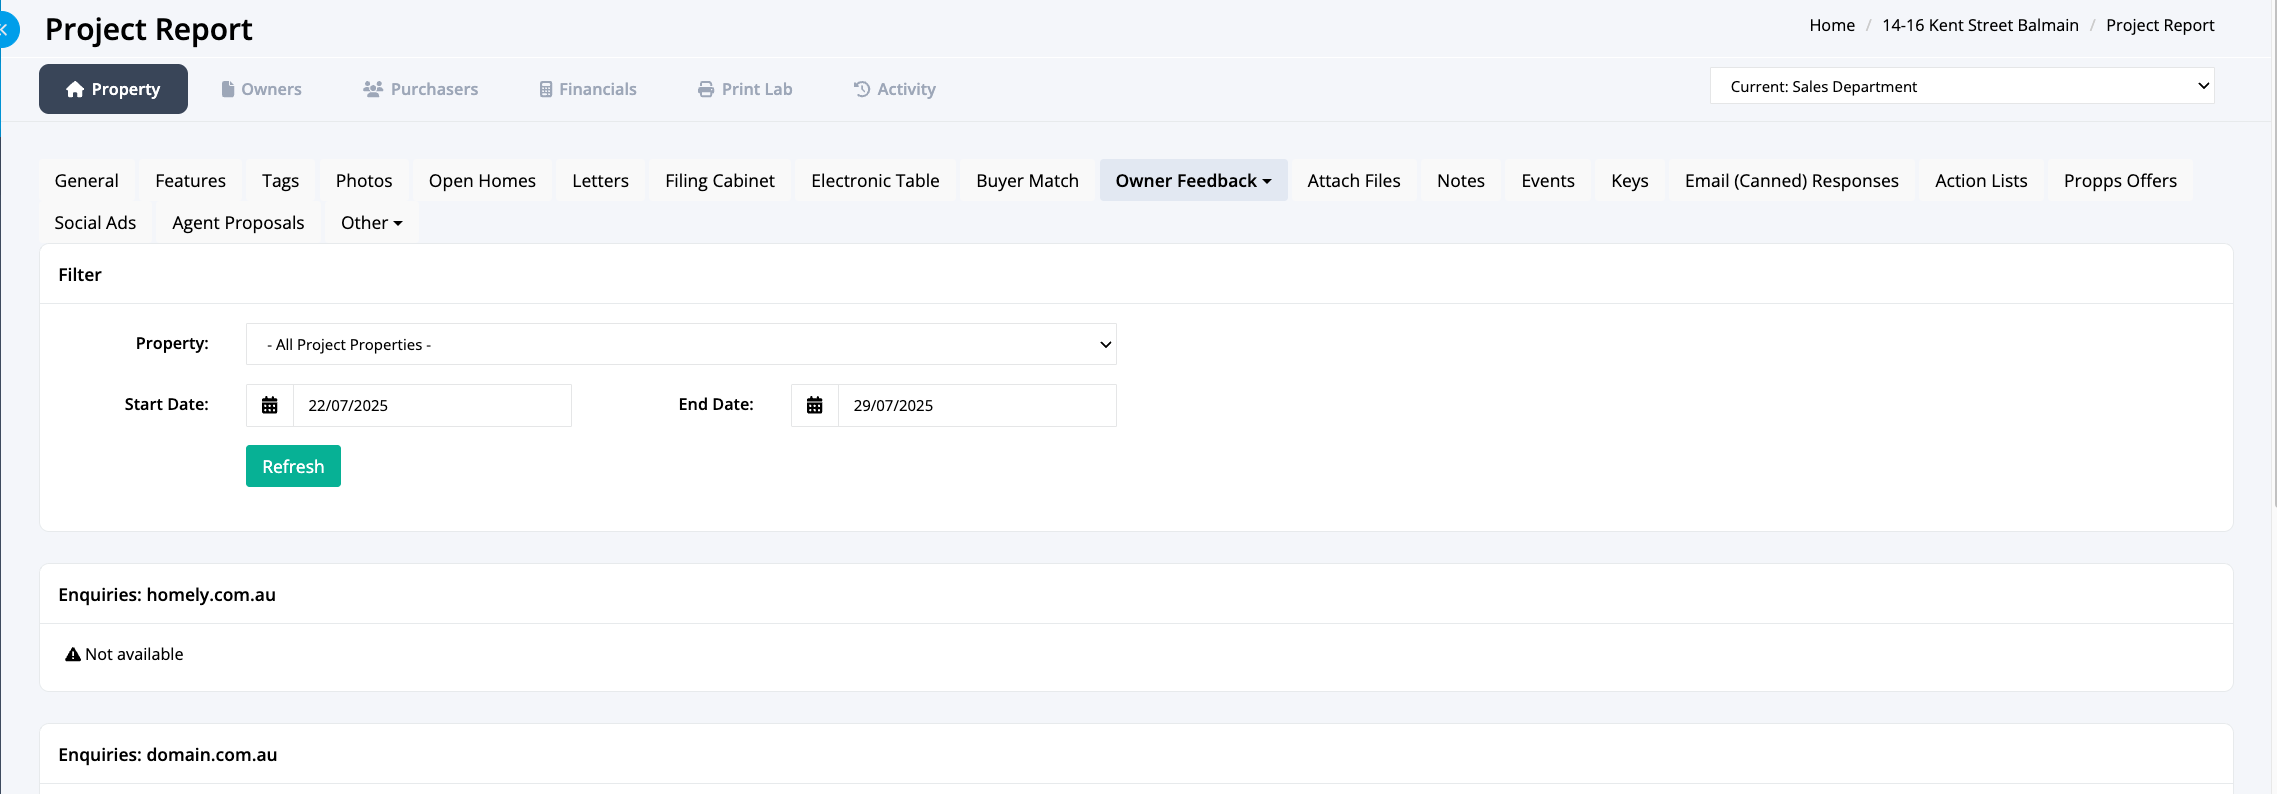Viewport: 2277px width, 794px height.
Task: Click the green Refresh button
Action: click(x=293, y=466)
